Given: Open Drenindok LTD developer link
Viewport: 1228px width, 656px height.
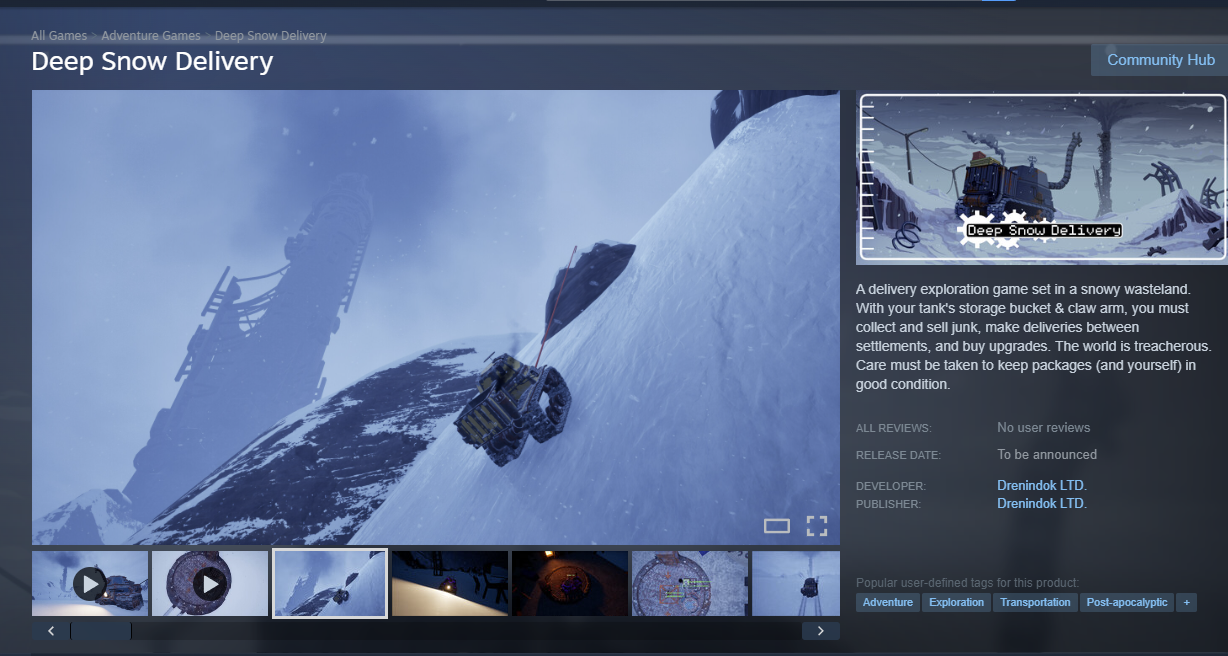Looking at the screenshot, I should click(x=1042, y=485).
